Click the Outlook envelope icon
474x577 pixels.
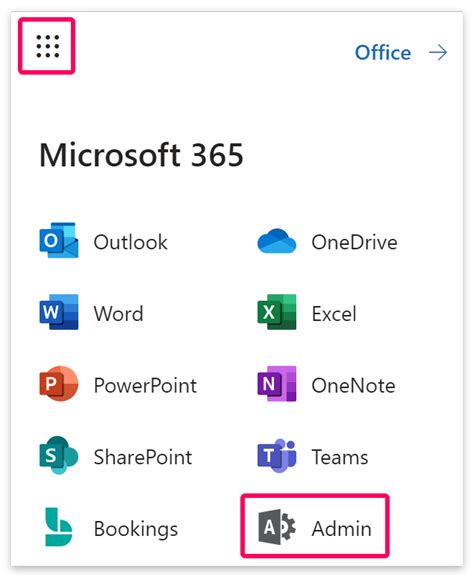[59, 240]
